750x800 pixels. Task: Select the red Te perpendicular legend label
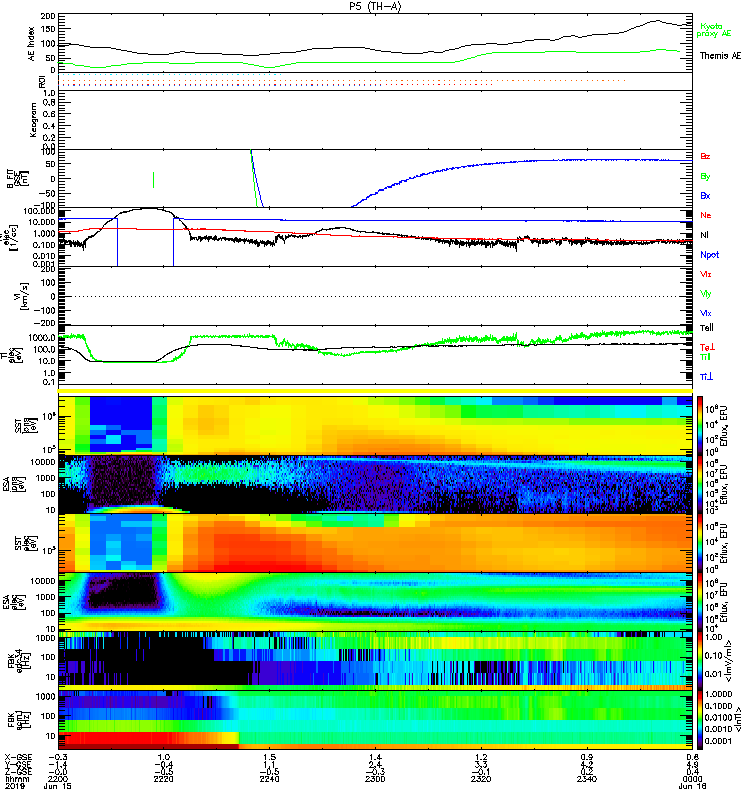click(707, 347)
